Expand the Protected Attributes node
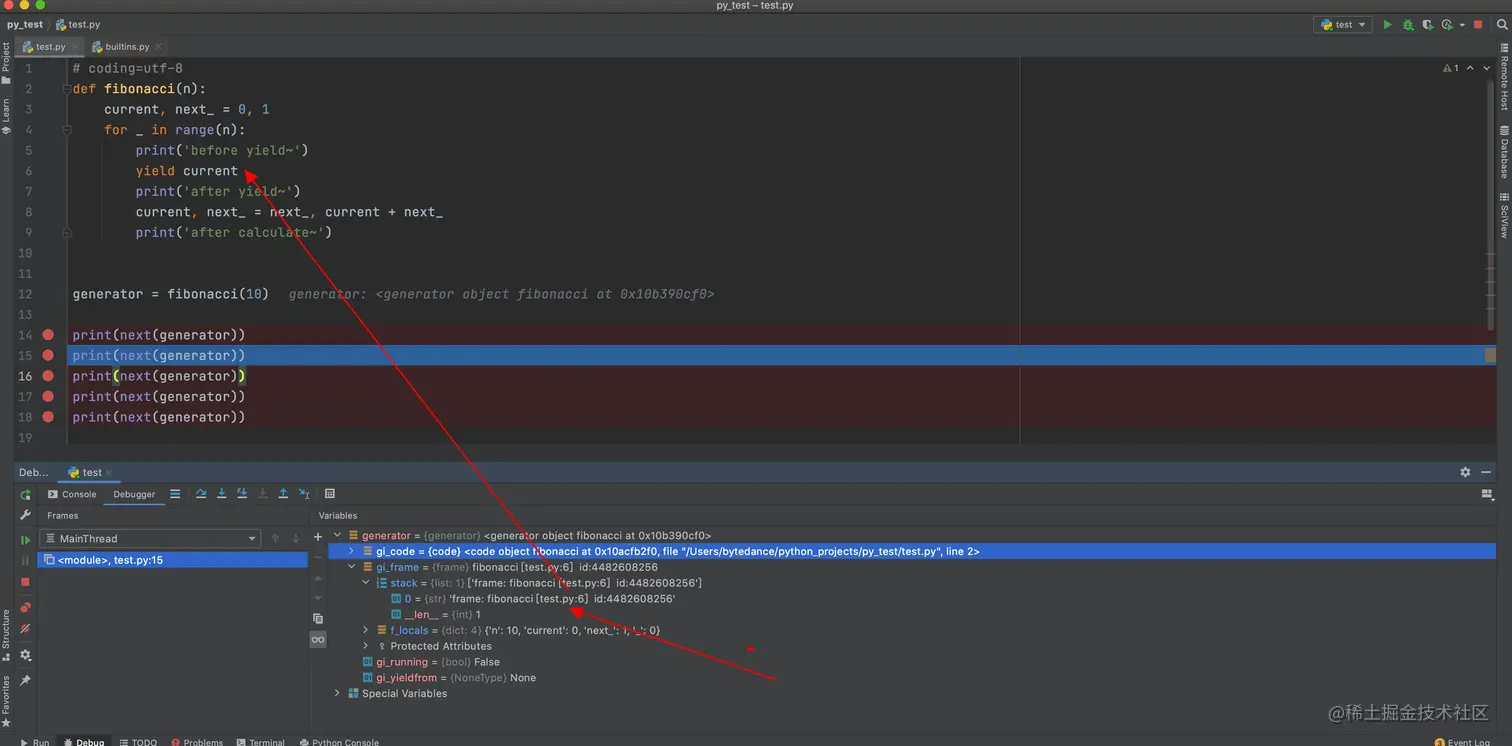Viewport: 1512px width, 746px height. pyautogui.click(x=366, y=646)
